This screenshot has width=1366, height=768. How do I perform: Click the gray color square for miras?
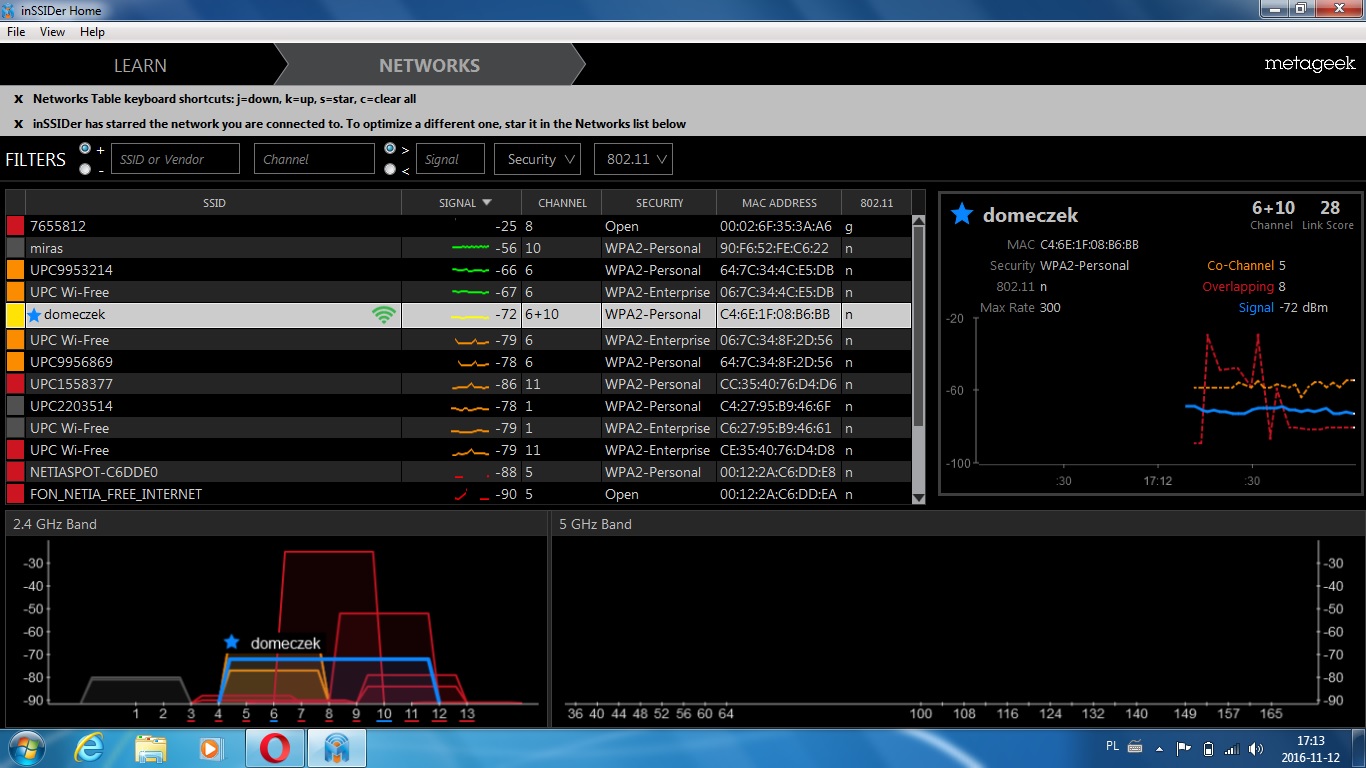(15, 249)
